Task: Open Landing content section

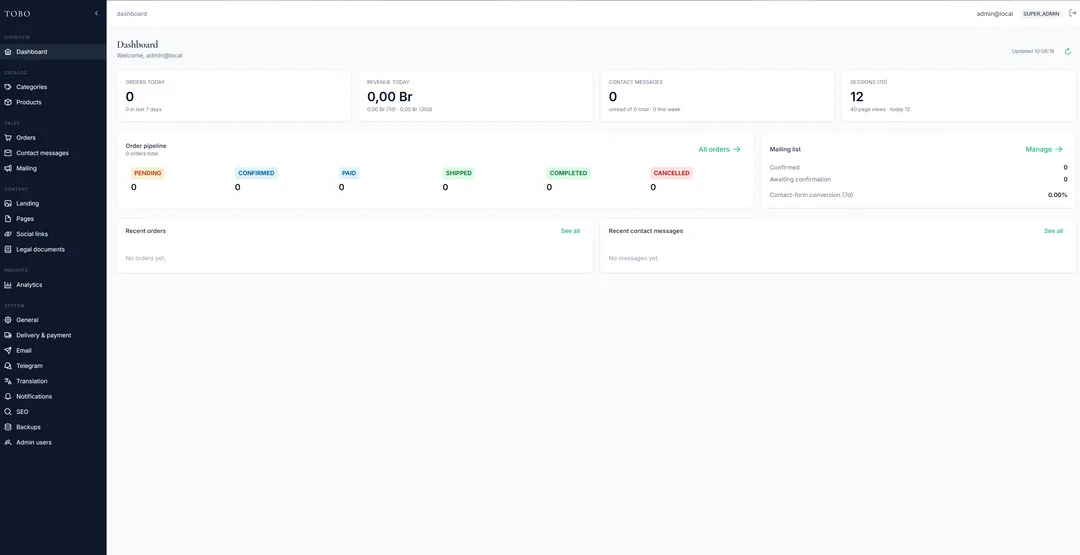Action: [x=53, y=203]
